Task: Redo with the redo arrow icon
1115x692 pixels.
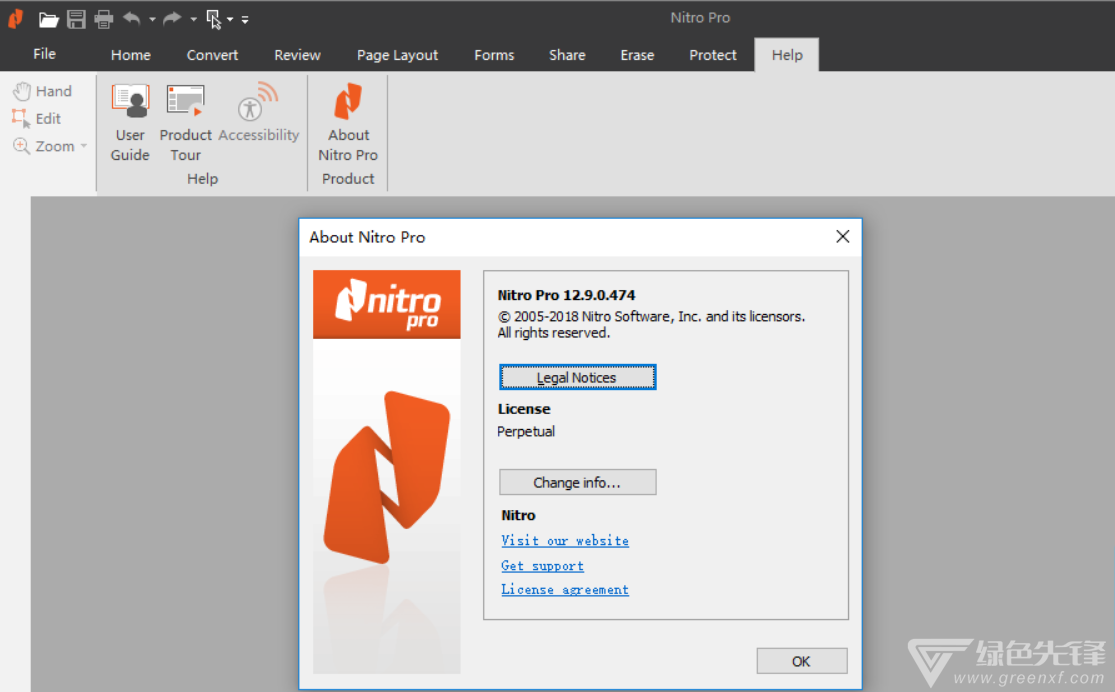Action: click(172, 18)
